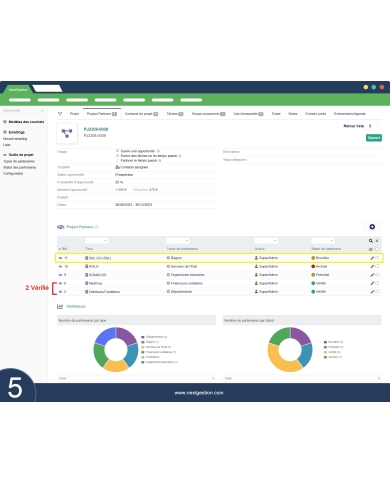This screenshot has width=390, height=484.
Task: Click the browser tab labeled NextGestion
Action: pyautogui.click(x=18, y=89)
